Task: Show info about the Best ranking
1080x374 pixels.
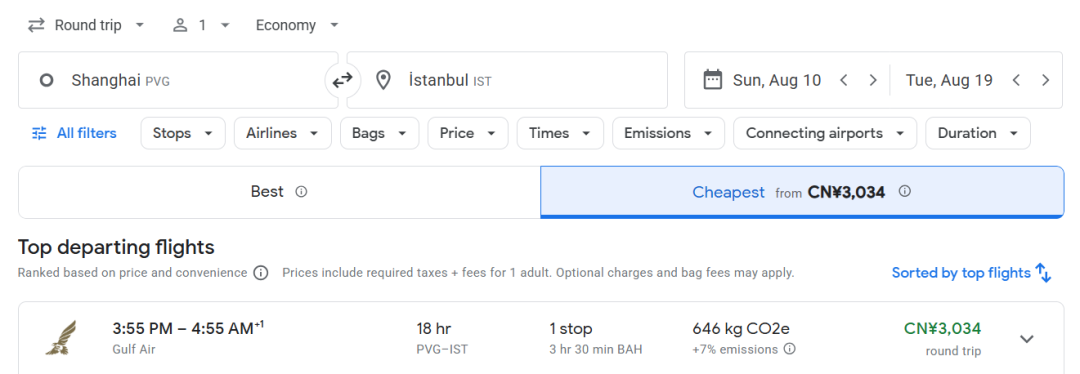Action: pyautogui.click(x=301, y=191)
